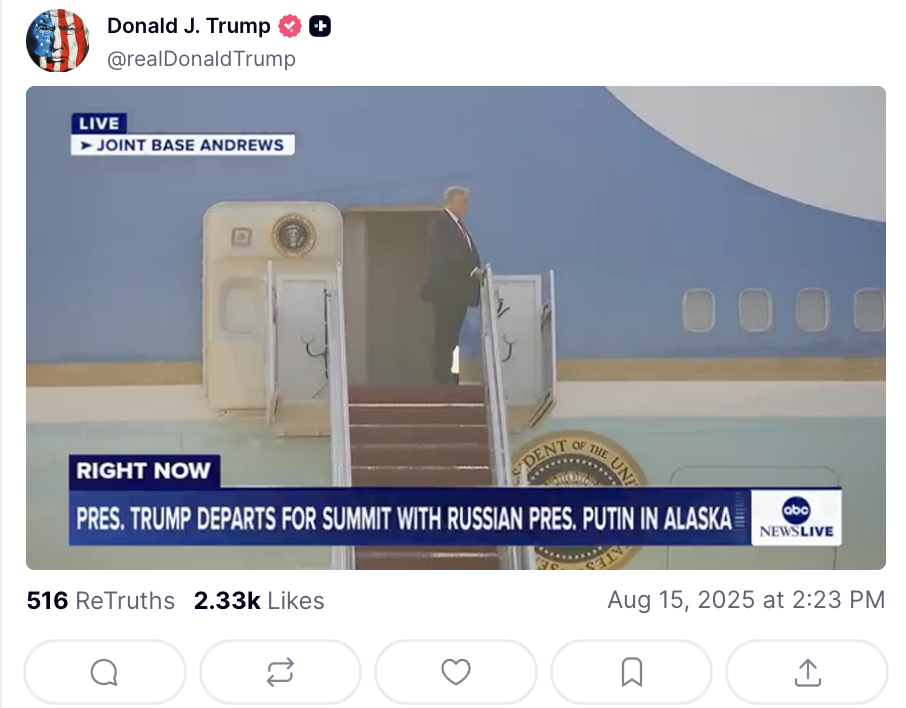The width and height of the screenshot is (906, 708).
Task: View the 516 ReTruths list
Action: coord(101,600)
